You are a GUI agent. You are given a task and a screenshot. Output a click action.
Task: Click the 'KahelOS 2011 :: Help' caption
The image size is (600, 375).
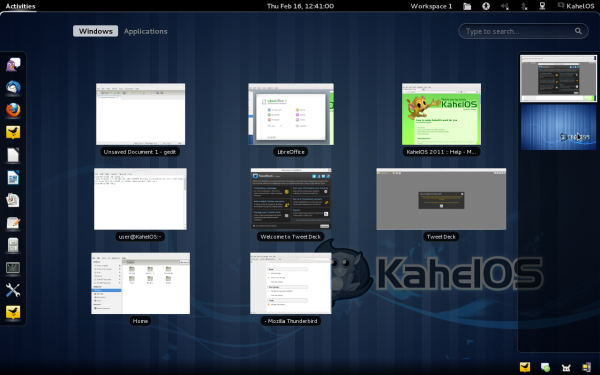click(x=441, y=152)
